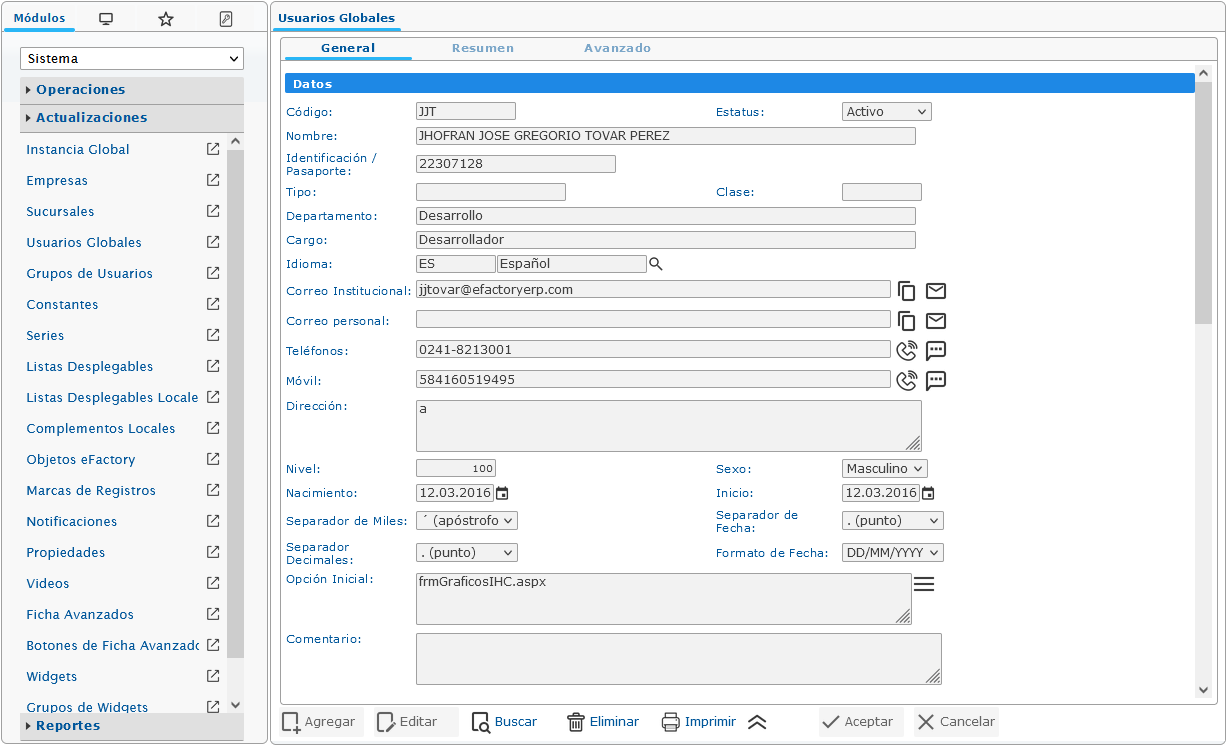Open the Sexo dropdown
This screenshot has height=745, width=1227.
coord(885,469)
